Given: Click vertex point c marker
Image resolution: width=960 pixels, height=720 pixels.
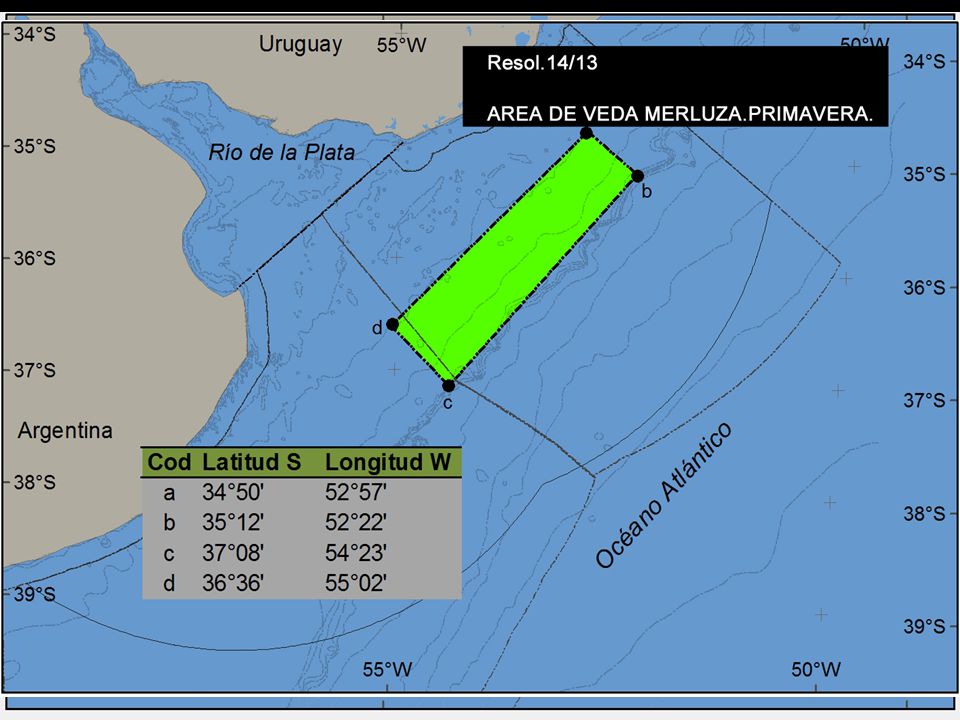Looking at the screenshot, I should point(449,386).
